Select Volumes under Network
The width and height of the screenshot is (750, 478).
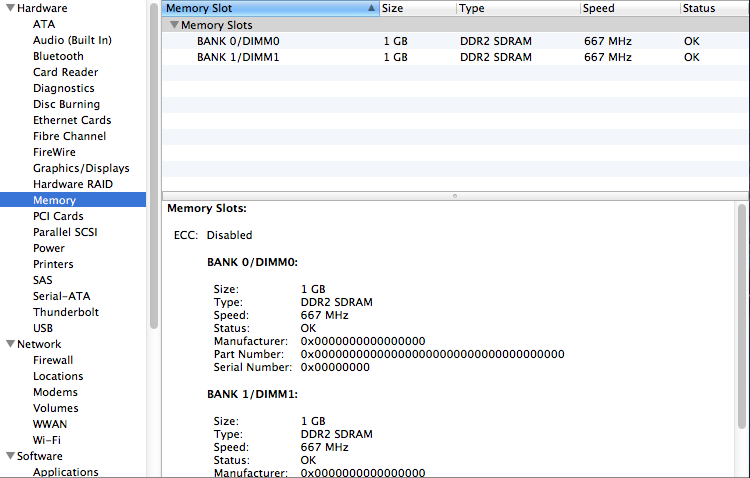[x=55, y=408]
